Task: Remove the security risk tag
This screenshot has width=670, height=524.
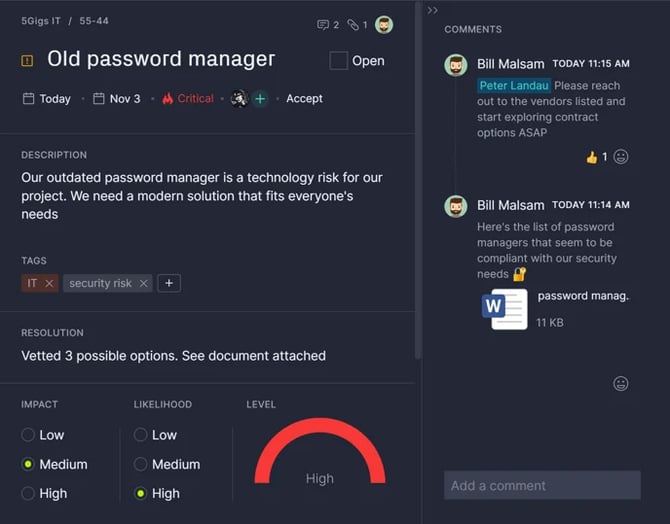Action: [144, 283]
